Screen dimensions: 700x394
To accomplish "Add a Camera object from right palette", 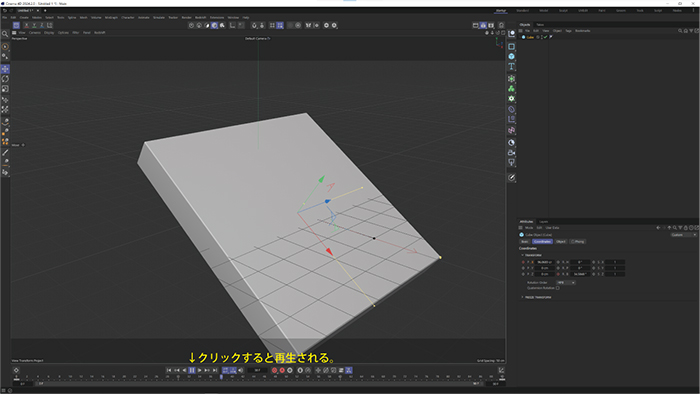I will (512, 153).
